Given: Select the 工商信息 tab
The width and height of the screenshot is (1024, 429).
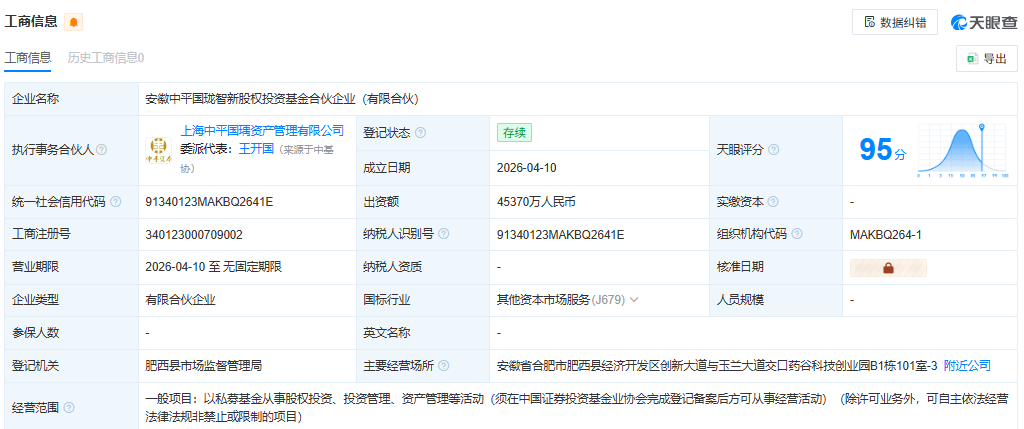Looking at the screenshot, I should (x=27, y=57).
